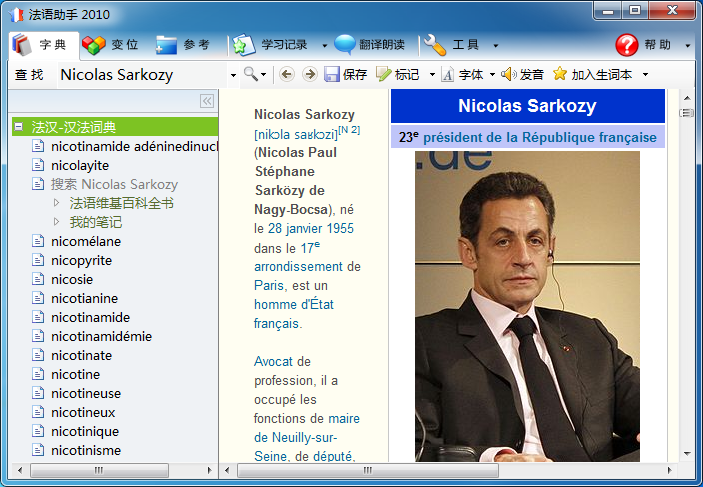Image resolution: width=703 pixels, height=487 pixels.
Task: Click the search input containing Nicolas Sarkozy
Action: pos(143,74)
